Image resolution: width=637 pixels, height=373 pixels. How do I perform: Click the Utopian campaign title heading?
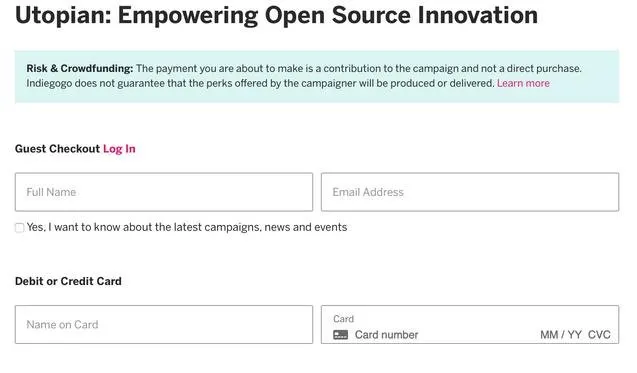coord(276,15)
